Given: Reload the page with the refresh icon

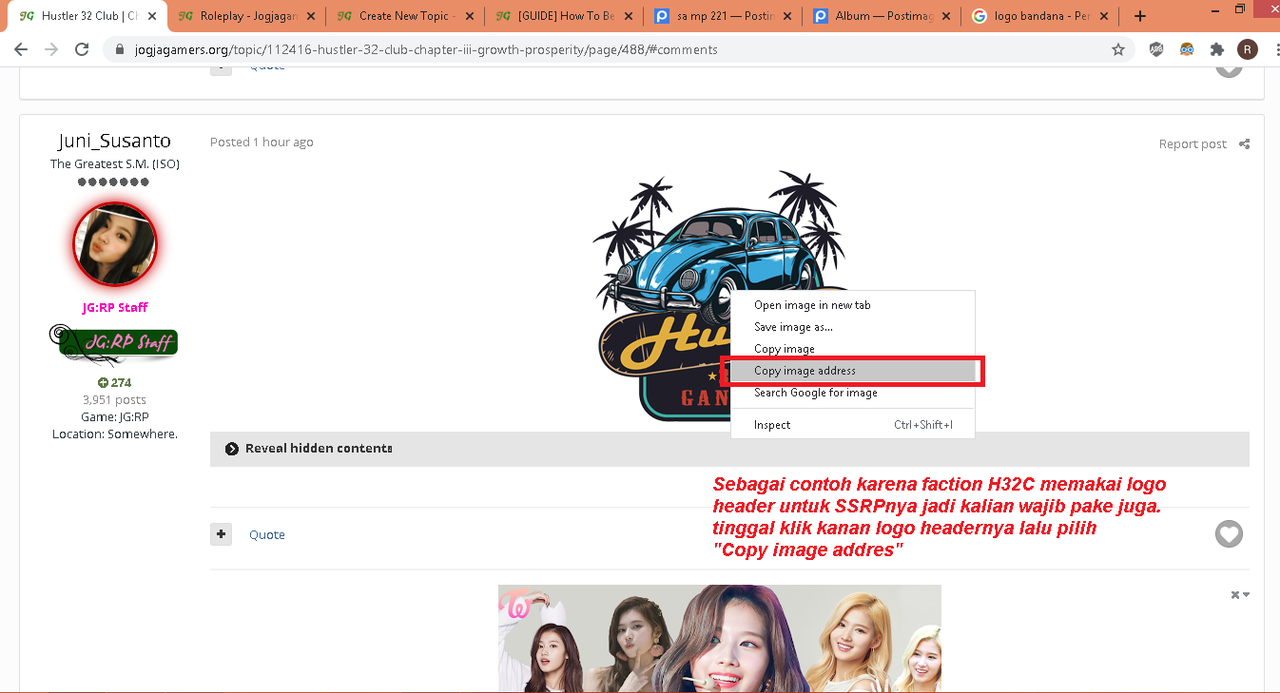Looking at the screenshot, I should coord(83,49).
